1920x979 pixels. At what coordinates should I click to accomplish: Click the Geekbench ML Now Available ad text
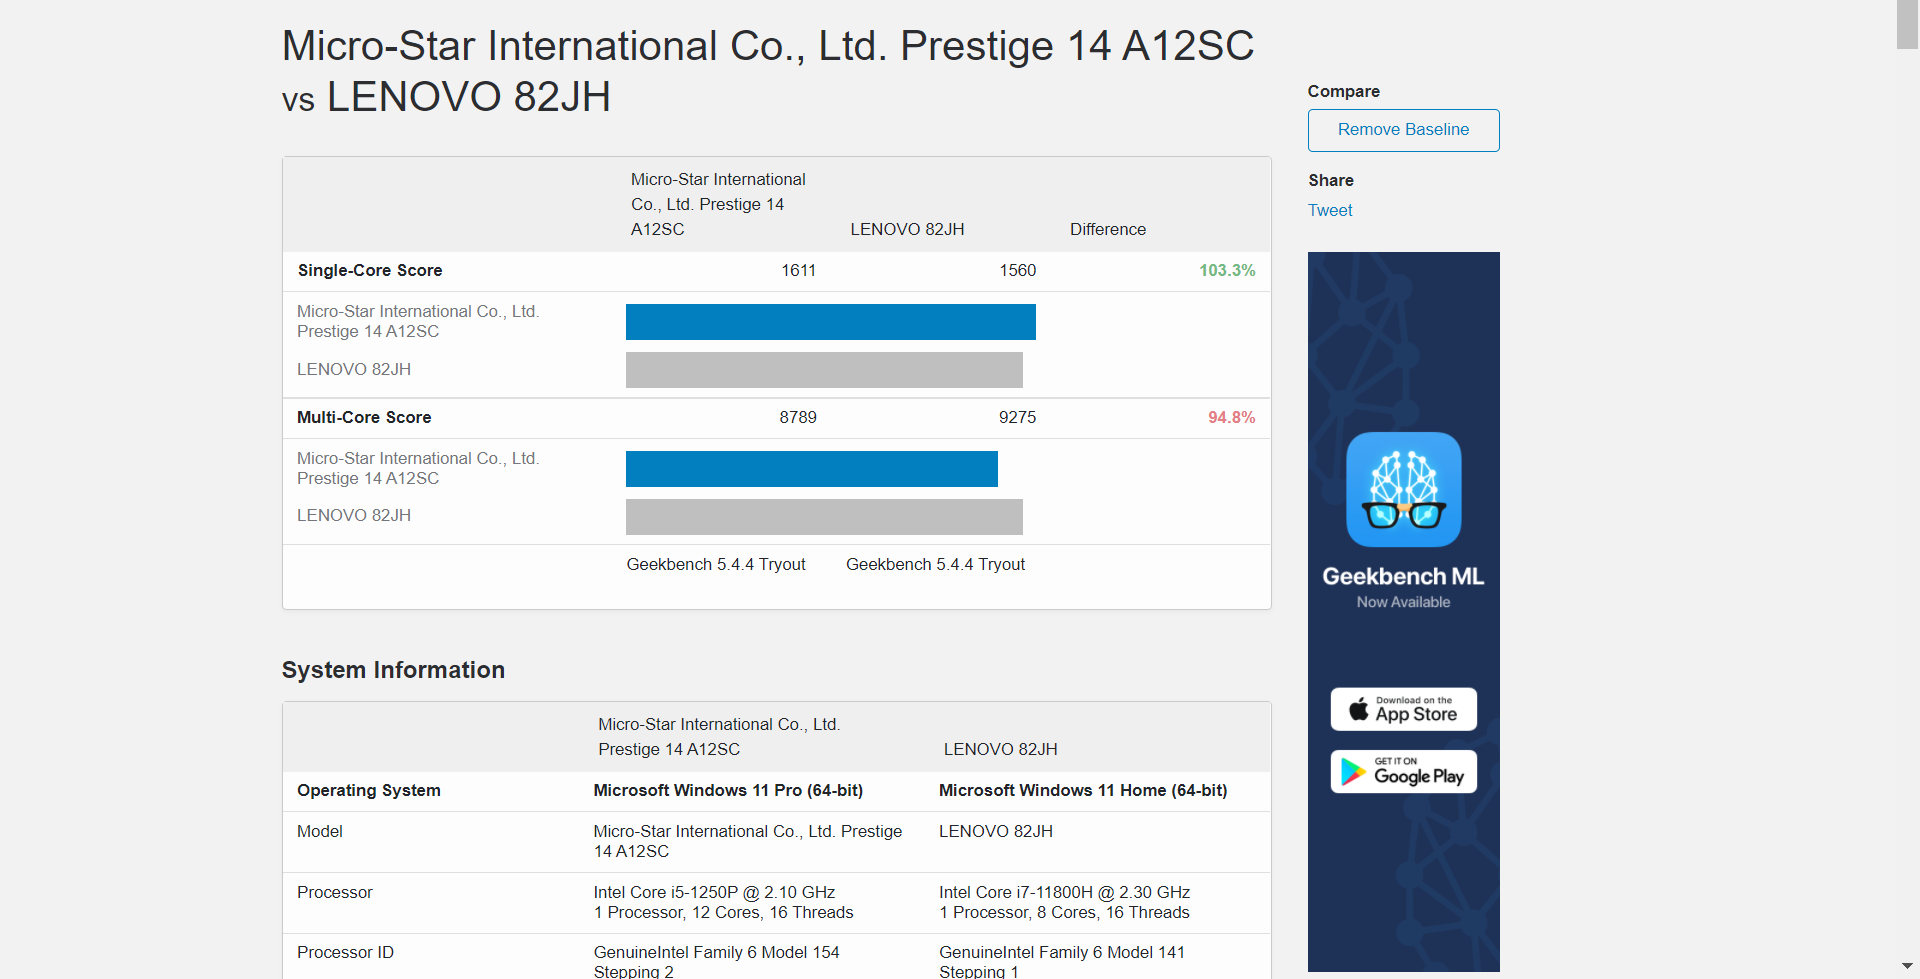coord(1403,587)
